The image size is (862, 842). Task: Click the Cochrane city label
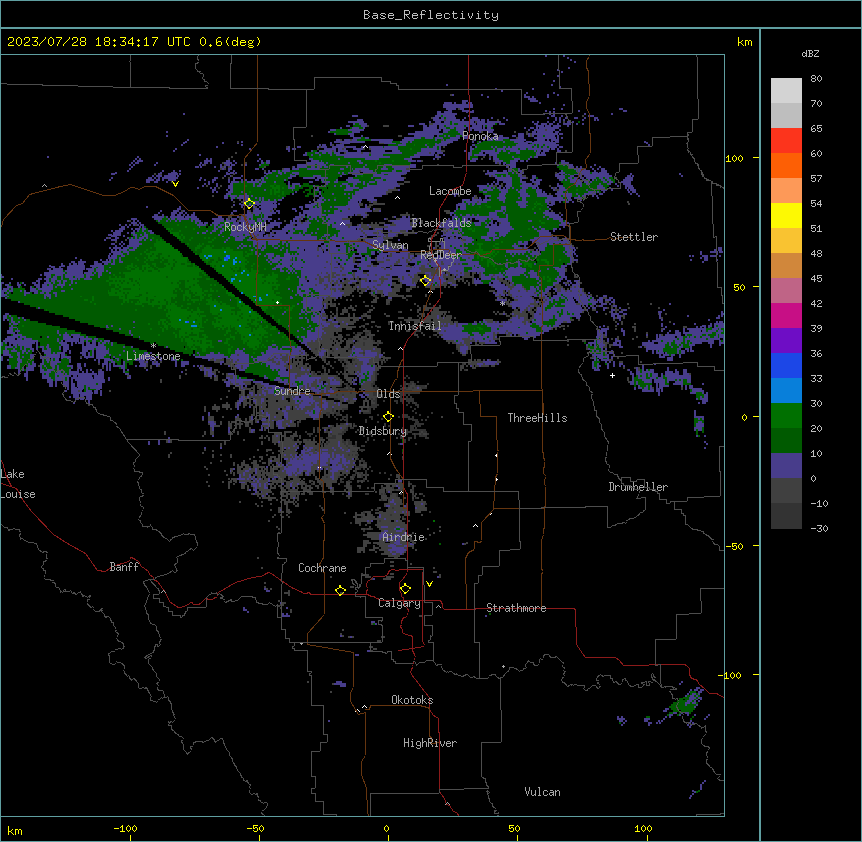[x=322, y=568]
